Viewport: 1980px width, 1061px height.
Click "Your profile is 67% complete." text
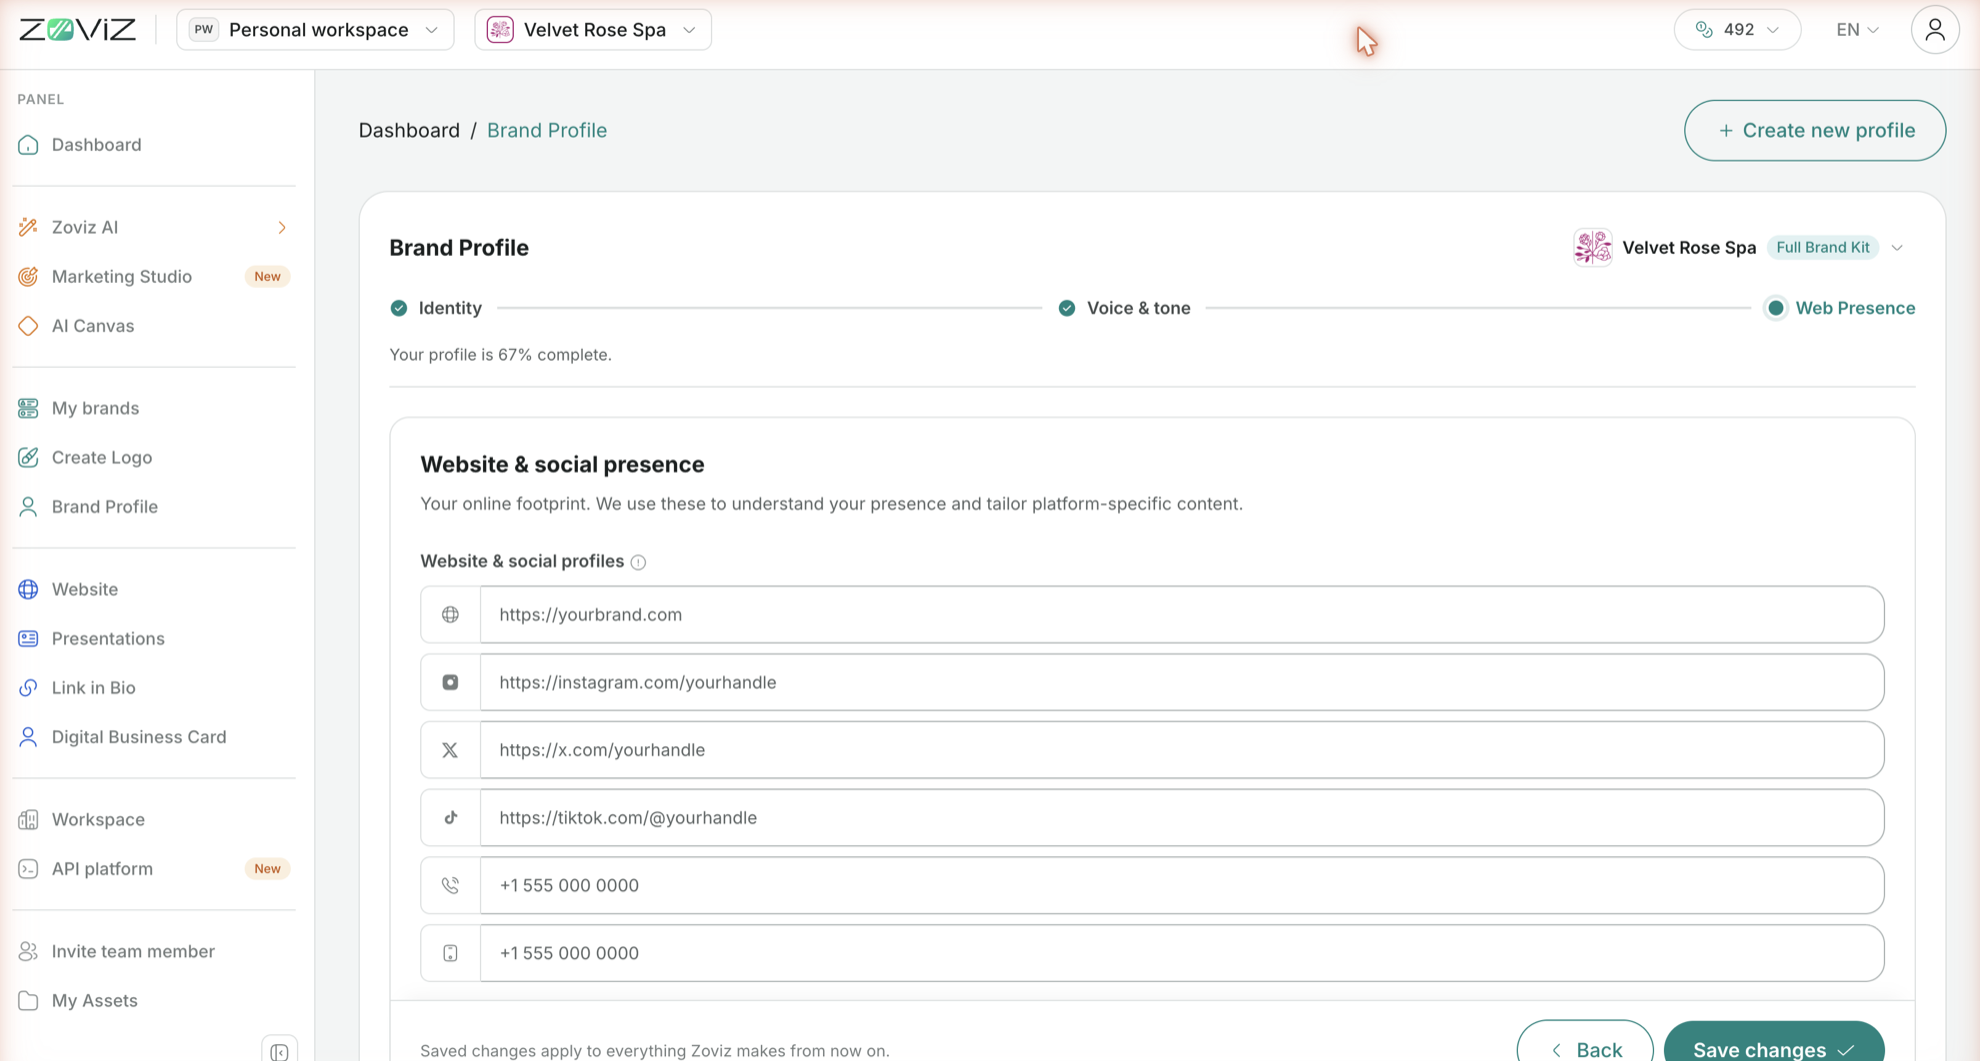500,355
